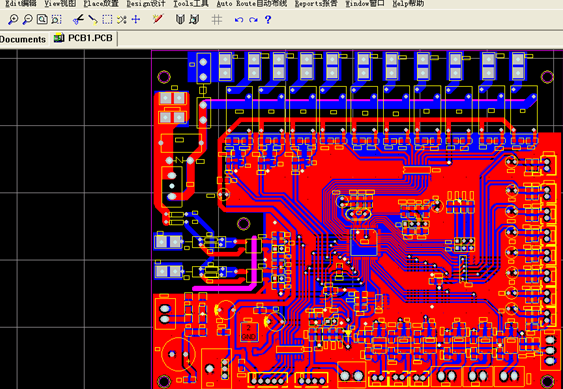The height and width of the screenshot is (389, 563).
Task: Open the help question mark icon
Action: click(x=268, y=19)
